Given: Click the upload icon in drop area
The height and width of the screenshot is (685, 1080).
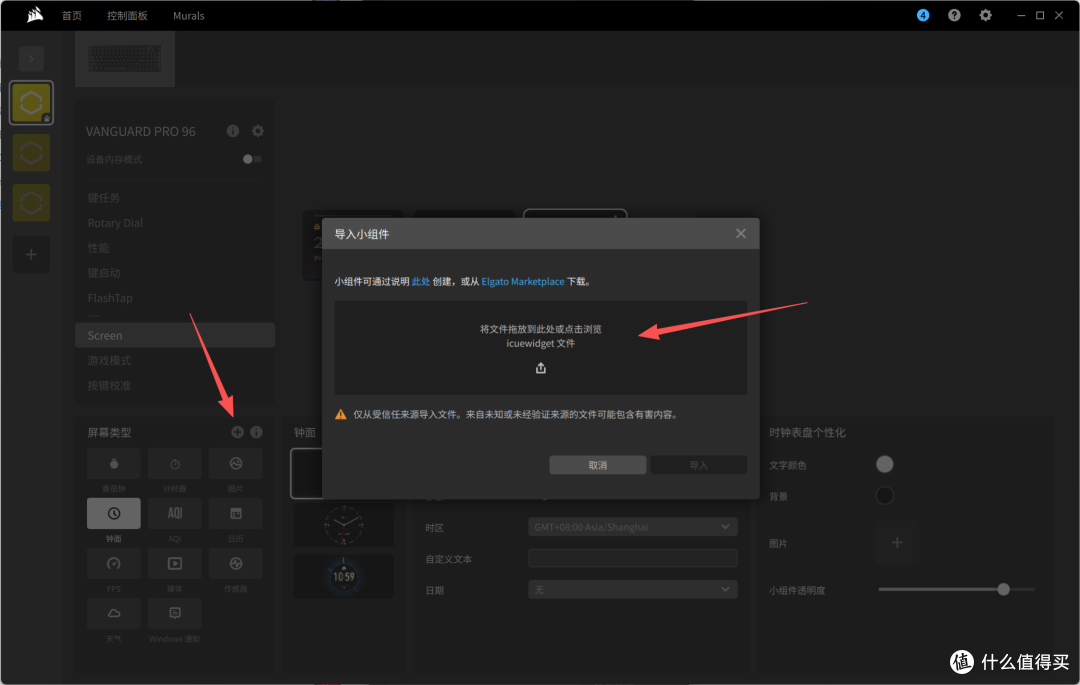Looking at the screenshot, I should 541,368.
